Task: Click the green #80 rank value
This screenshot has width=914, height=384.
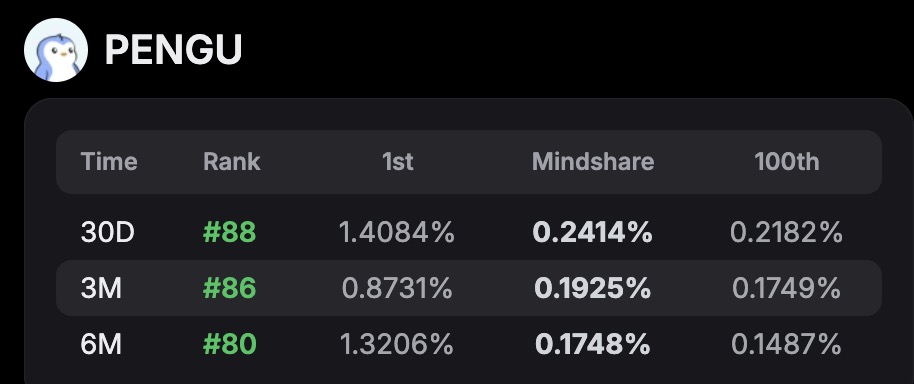Action: 230,344
